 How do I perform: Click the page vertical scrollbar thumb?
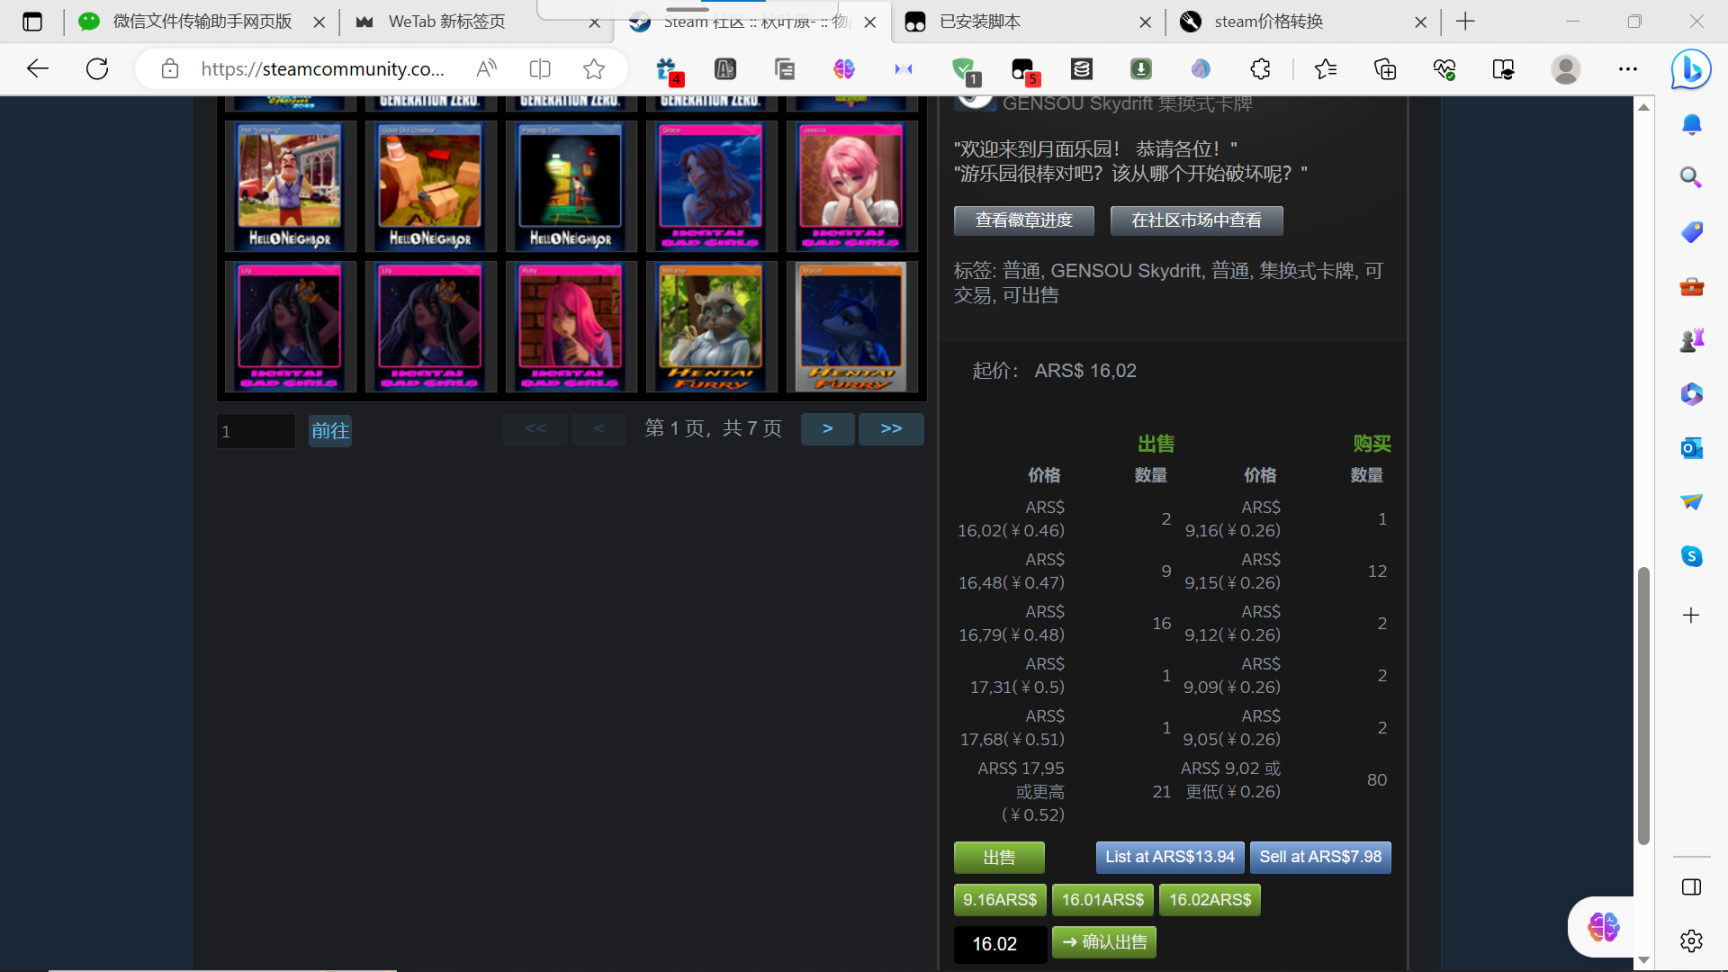coord(1643,706)
